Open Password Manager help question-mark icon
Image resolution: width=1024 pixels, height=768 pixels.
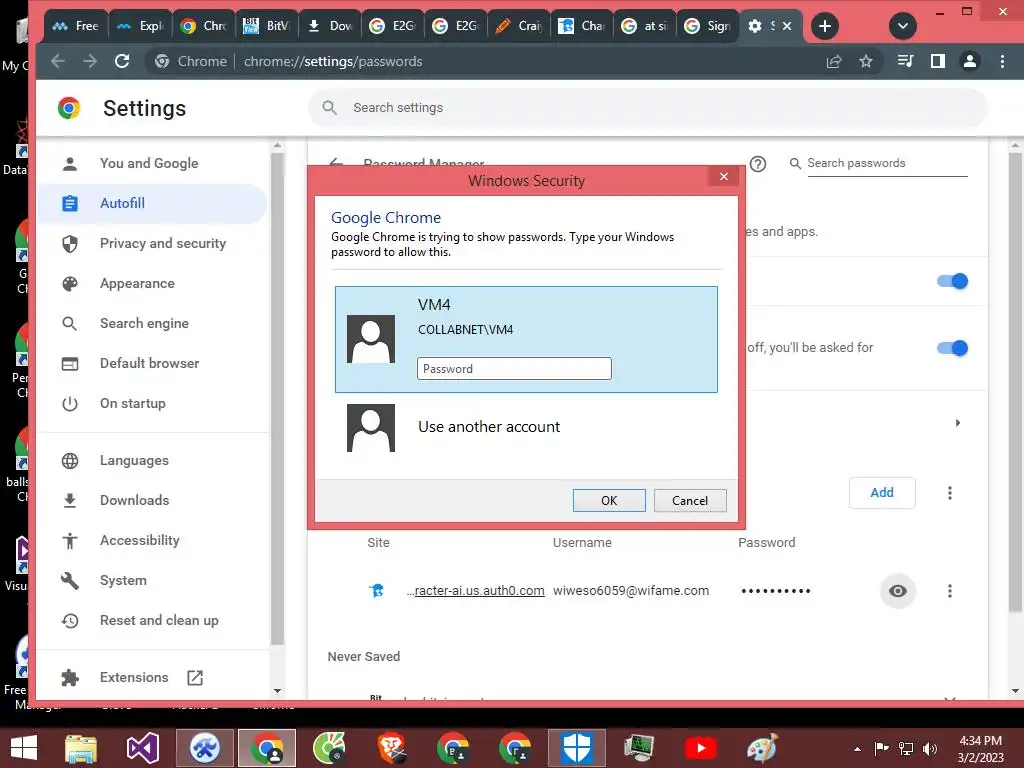(758, 164)
